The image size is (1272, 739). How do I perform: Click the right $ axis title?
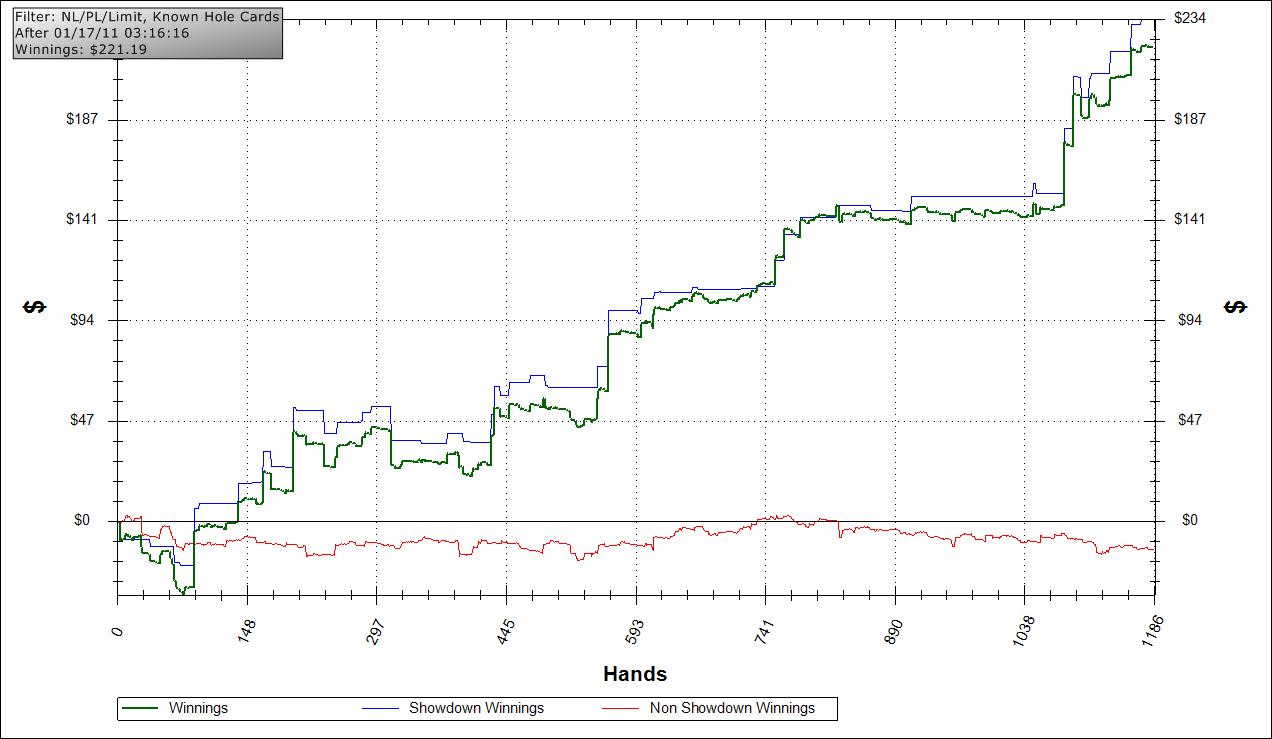[x=1236, y=307]
